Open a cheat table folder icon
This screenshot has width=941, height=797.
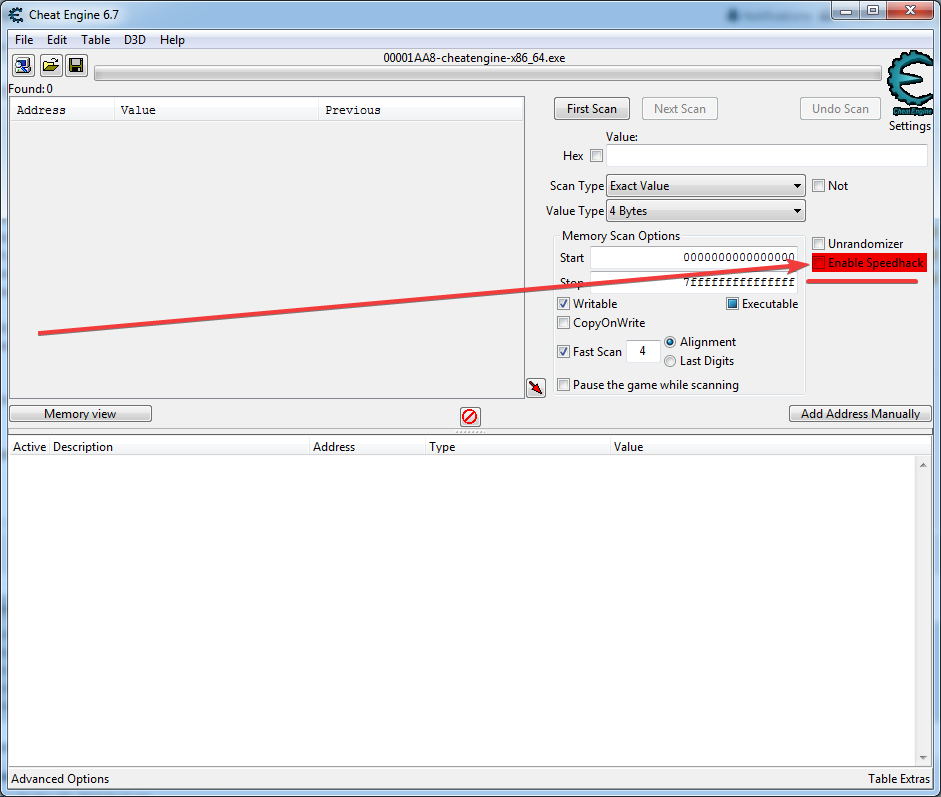click(x=51, y=65)
